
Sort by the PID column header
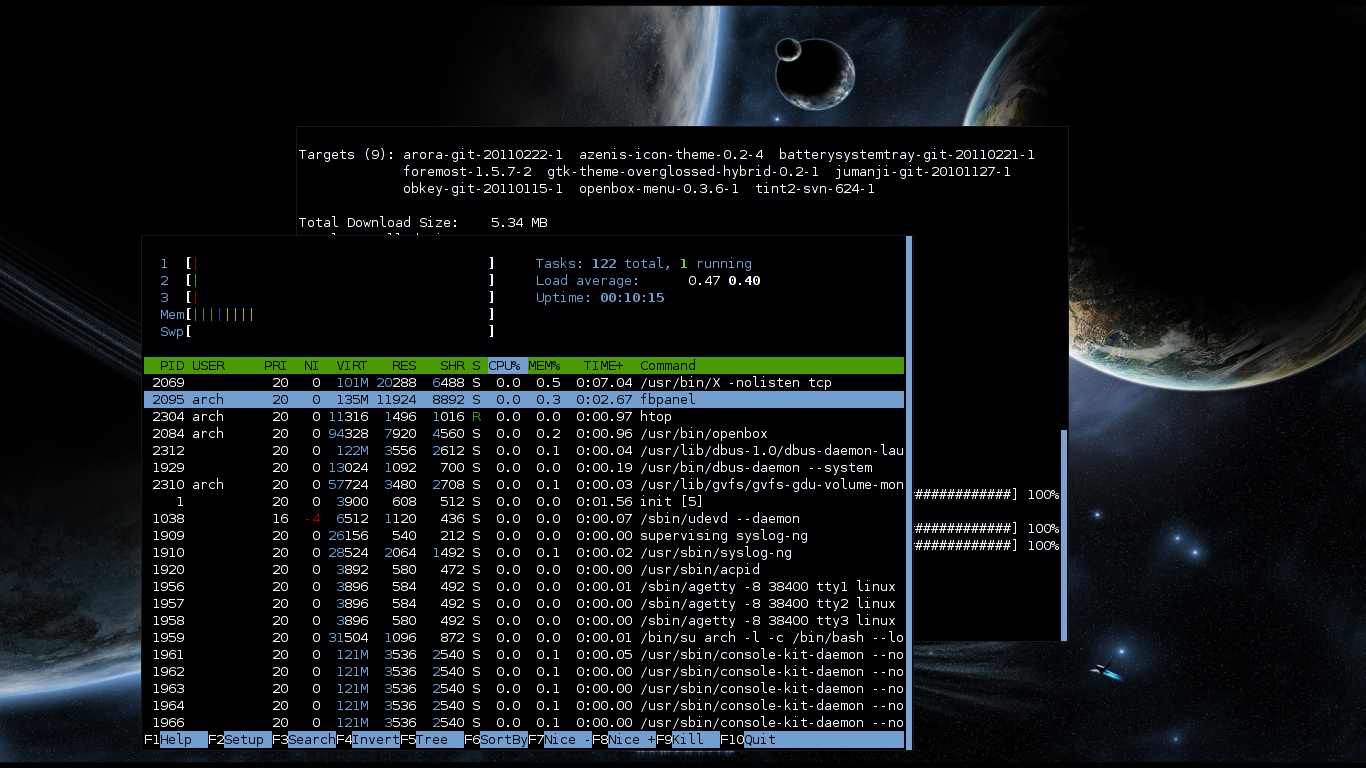[x=172, y=366]
